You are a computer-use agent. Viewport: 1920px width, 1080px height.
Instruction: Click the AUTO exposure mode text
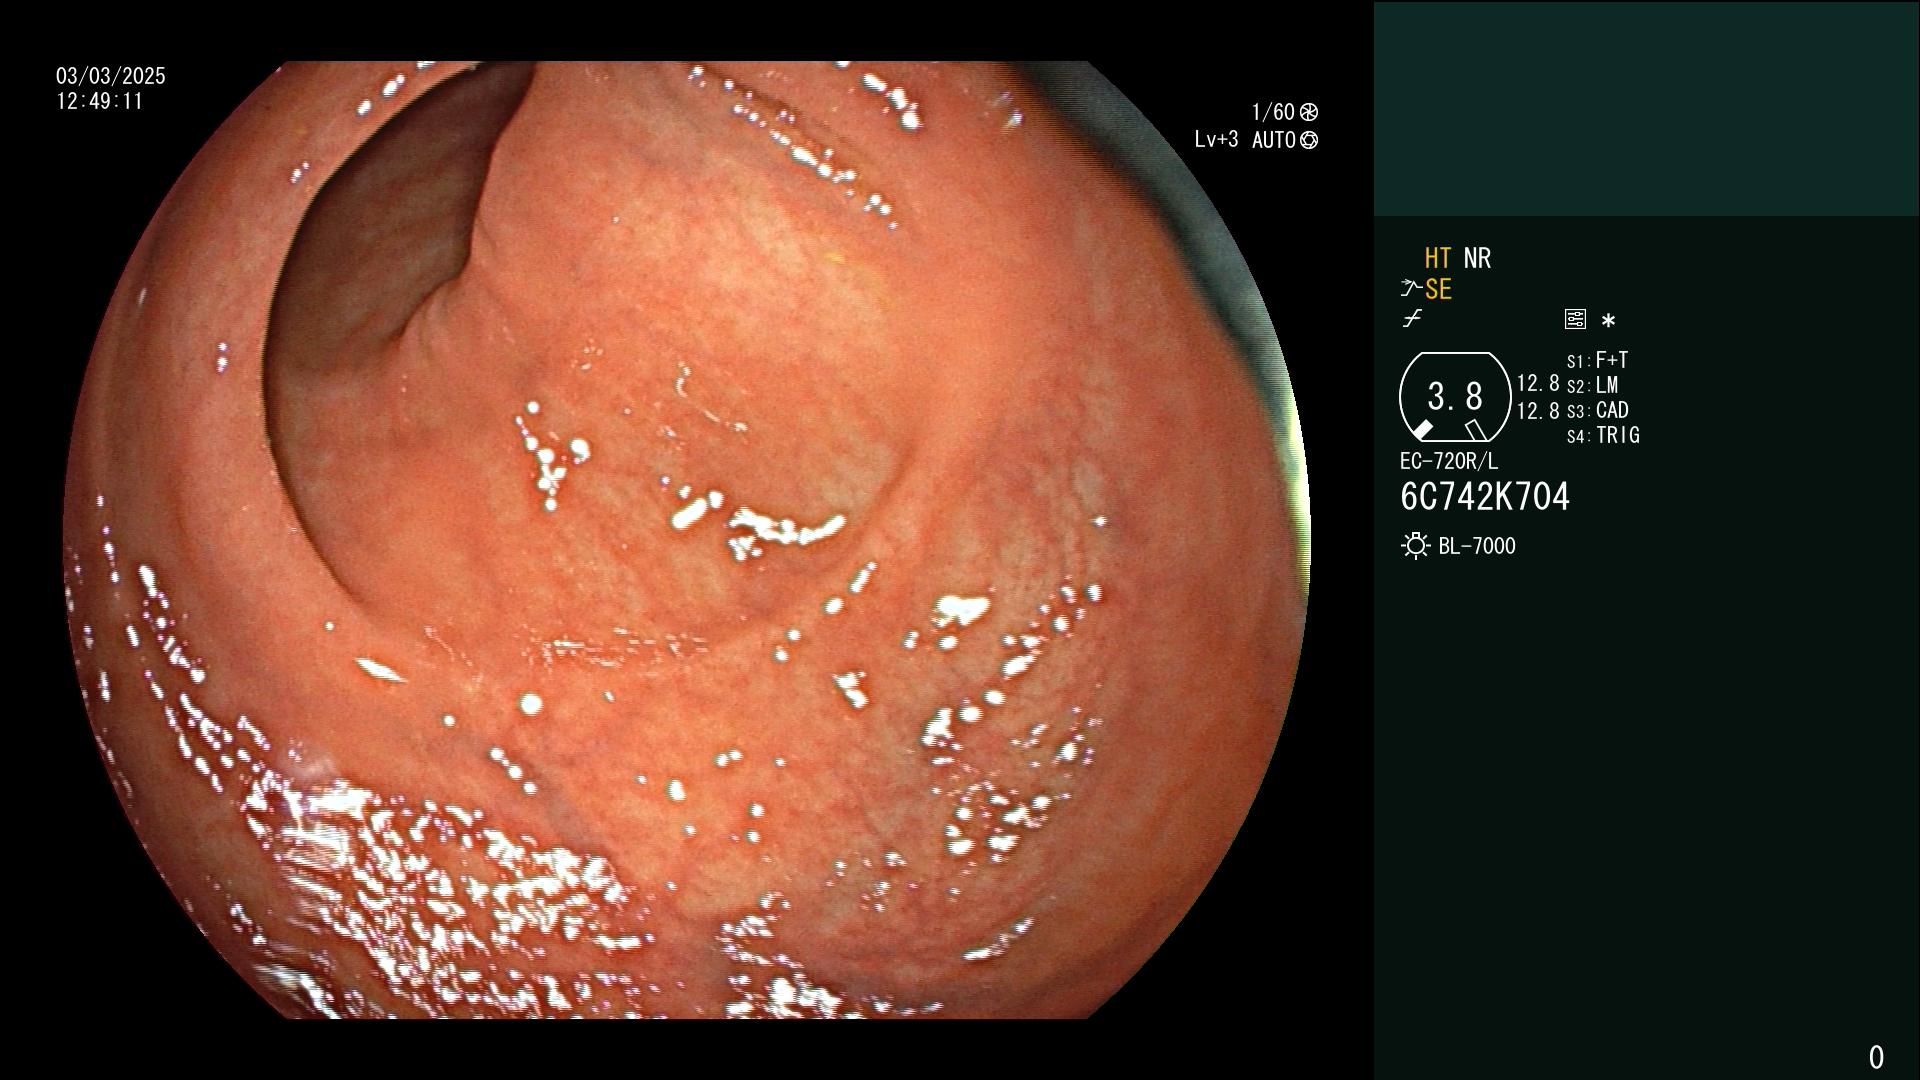(1273, 140)
